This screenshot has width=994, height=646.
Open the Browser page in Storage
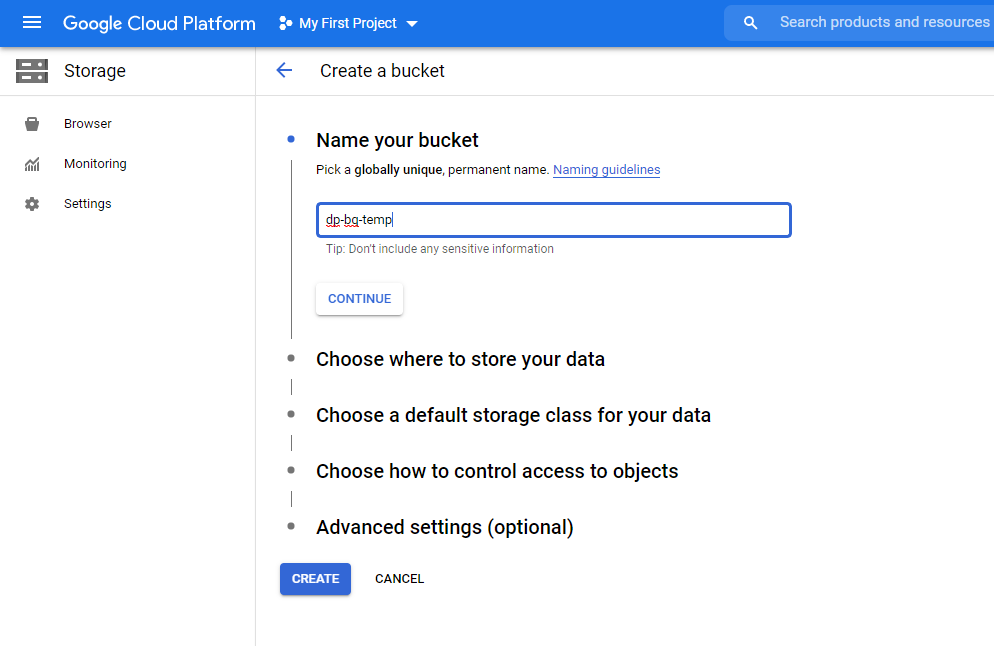[87, 124]
